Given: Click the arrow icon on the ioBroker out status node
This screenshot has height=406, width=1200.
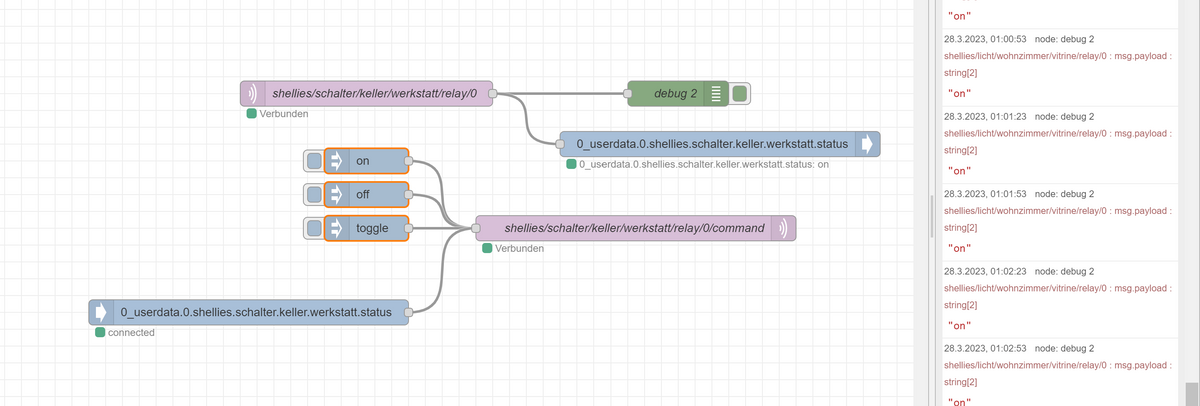Looking at the screenshot, I should pos(867,145).
